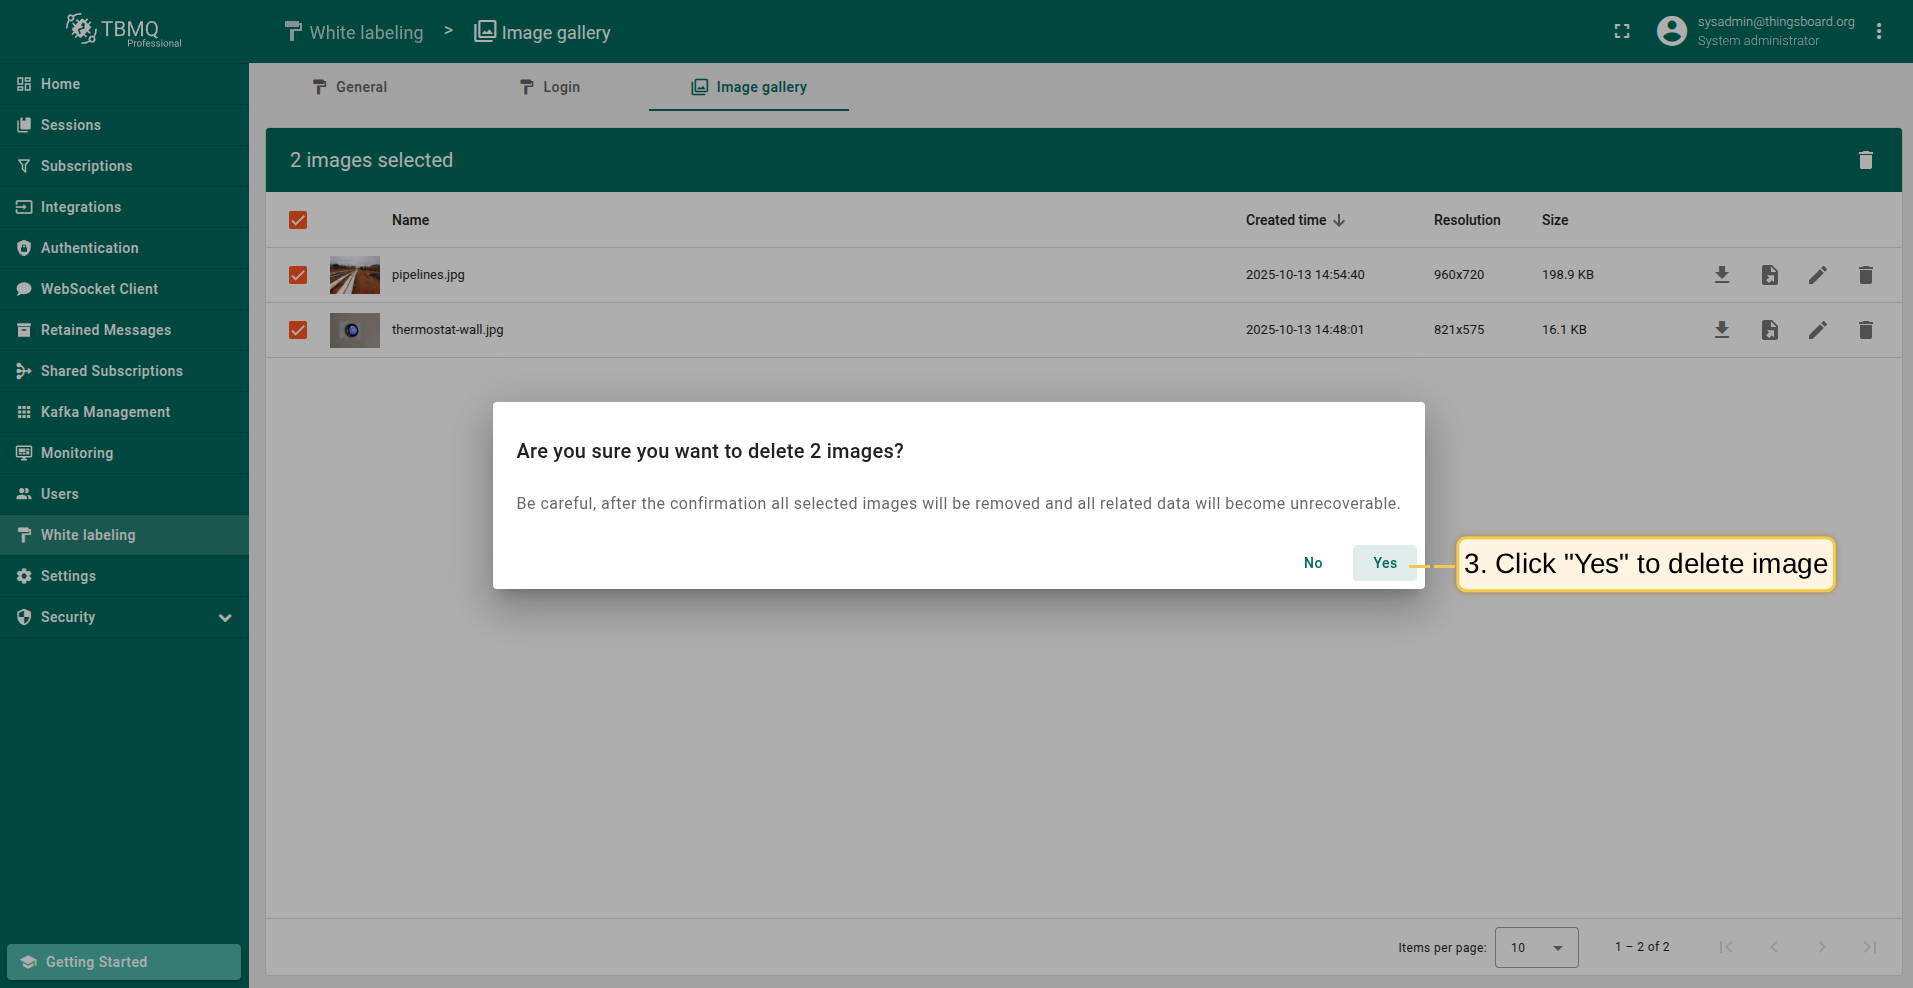Edit the pipelines.jpg image
This screenshot has width=1913, height=988.
[1817, 275]
